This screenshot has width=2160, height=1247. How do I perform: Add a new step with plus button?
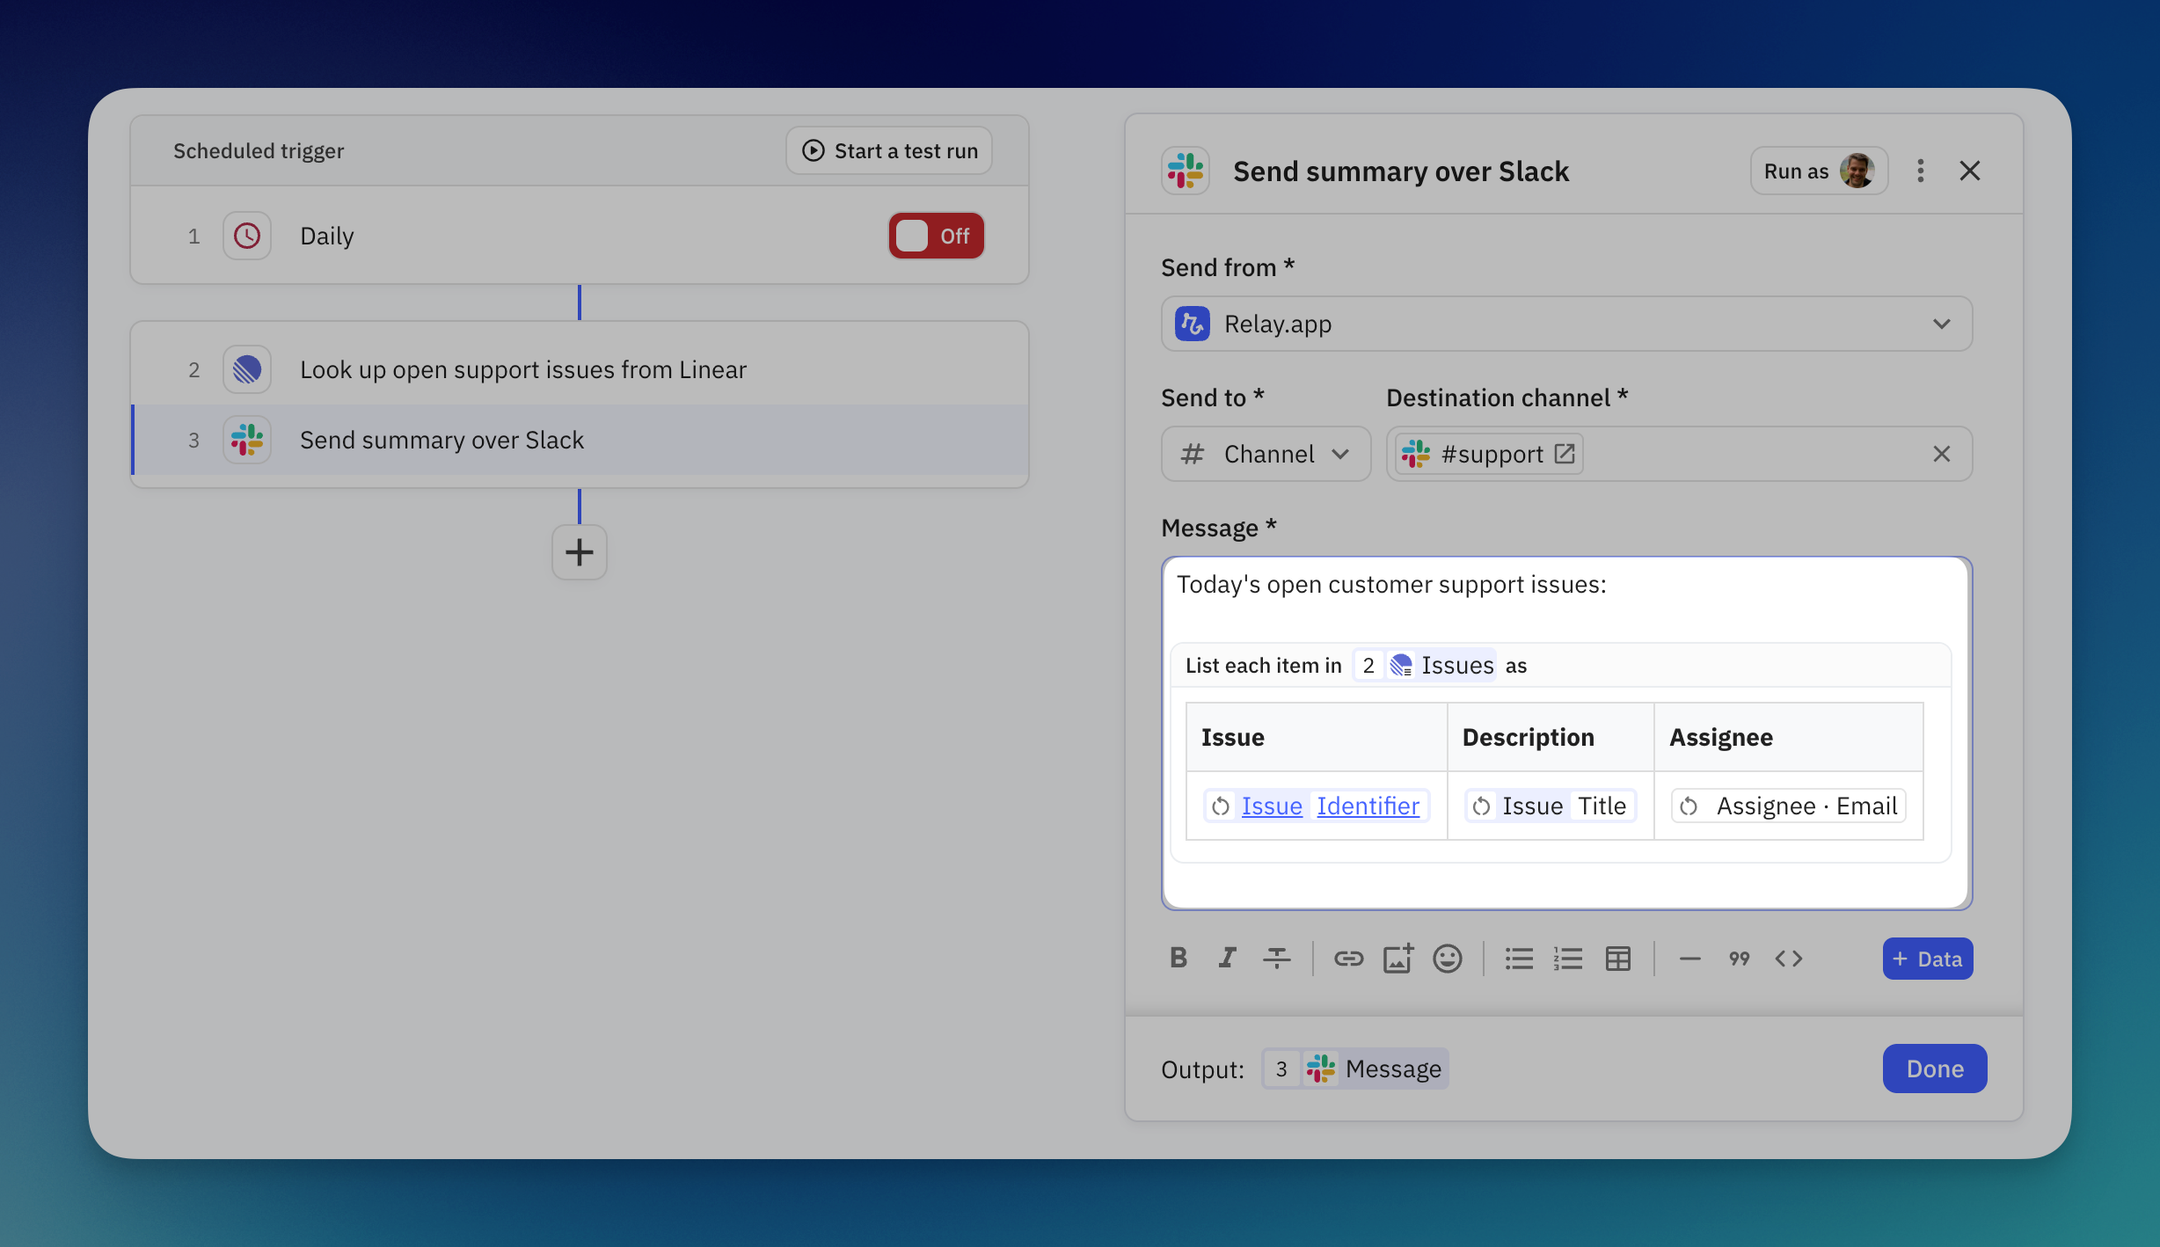(579, 552)
